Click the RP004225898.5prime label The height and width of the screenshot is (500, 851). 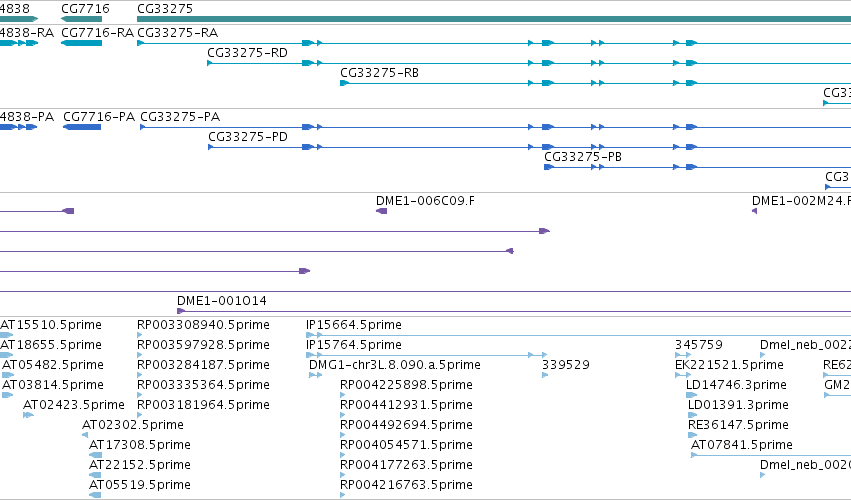[407, 385]
